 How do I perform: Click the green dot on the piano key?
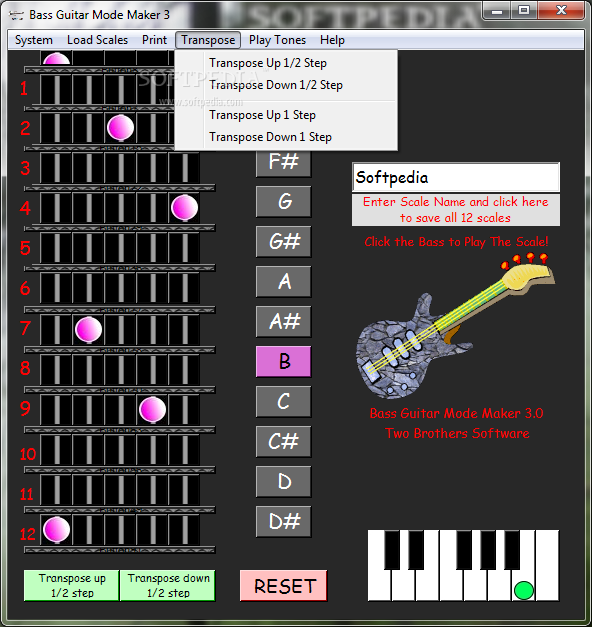click(x=524, y=590)
